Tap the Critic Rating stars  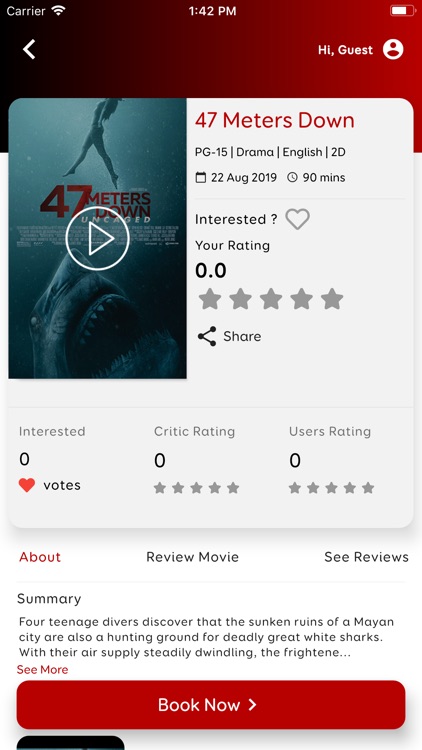pyautogui.click(x=196, y=488)
